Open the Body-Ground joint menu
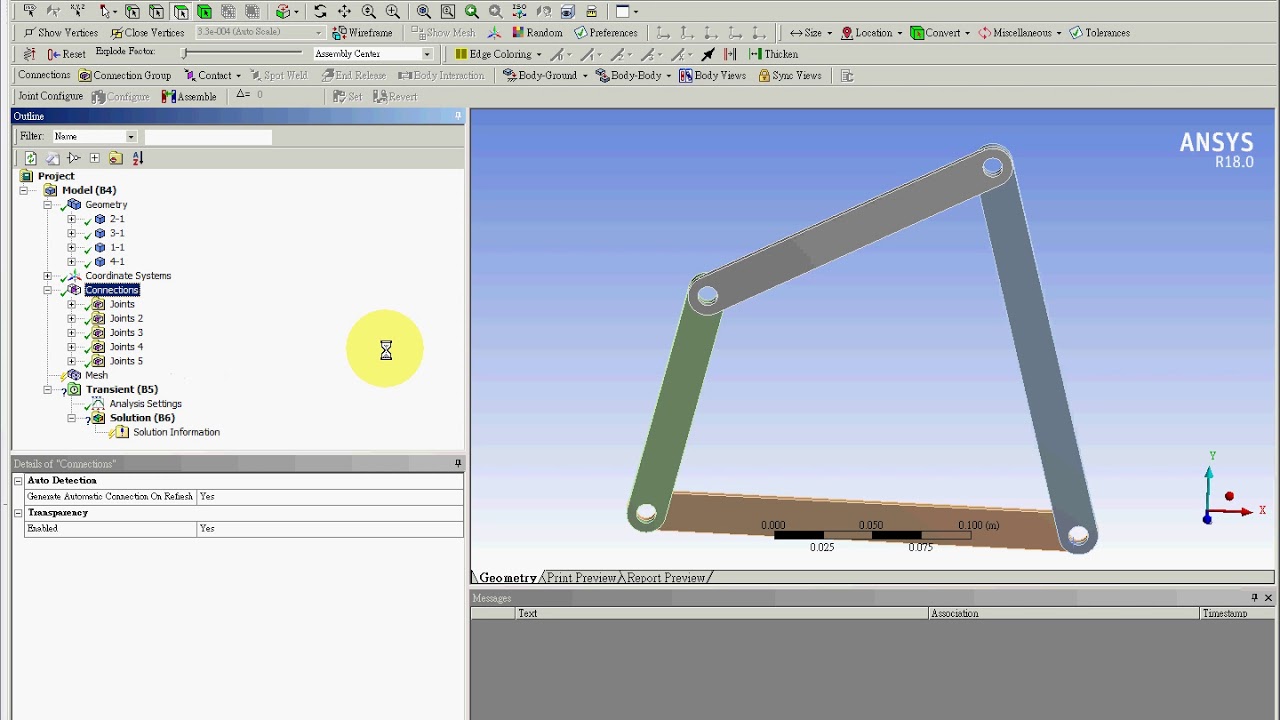1280x720 pixels. [x=546, y=75]
